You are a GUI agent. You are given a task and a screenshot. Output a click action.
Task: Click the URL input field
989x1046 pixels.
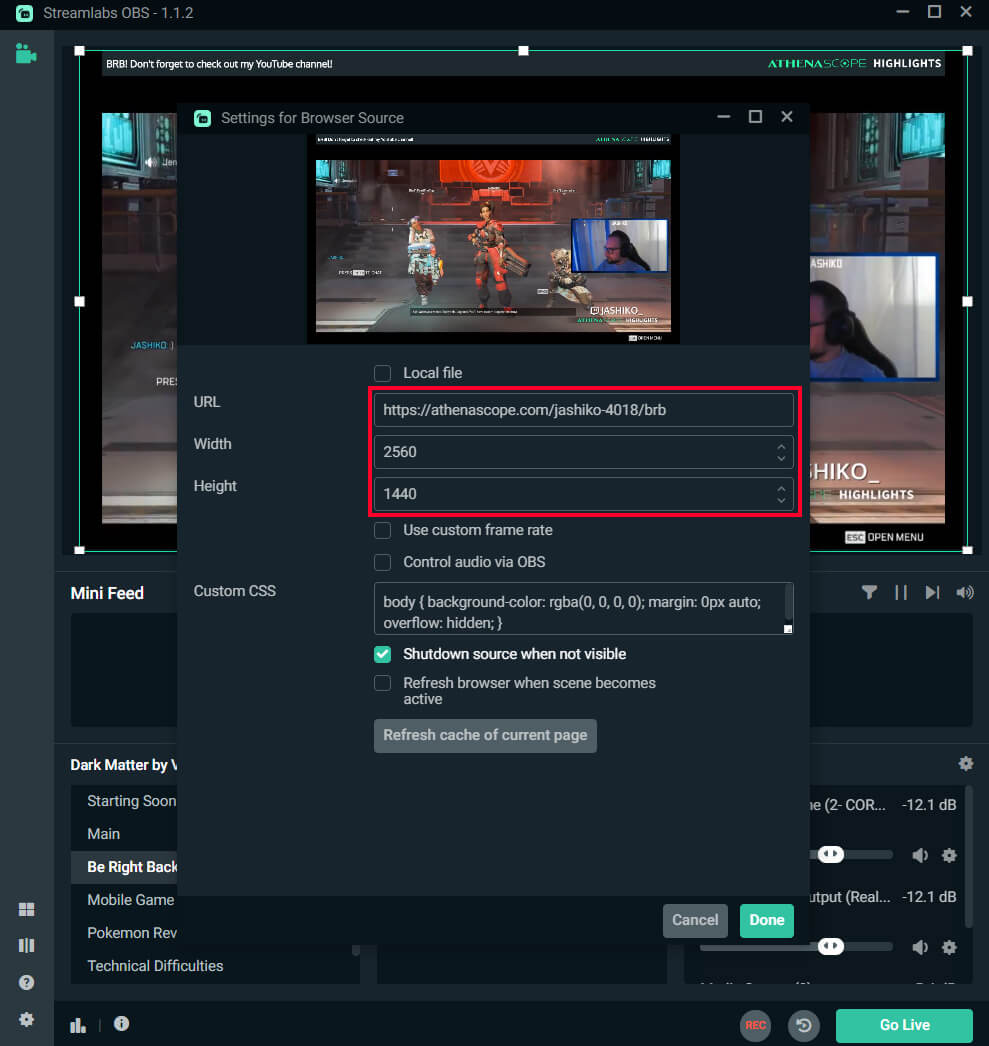[584, 410]
